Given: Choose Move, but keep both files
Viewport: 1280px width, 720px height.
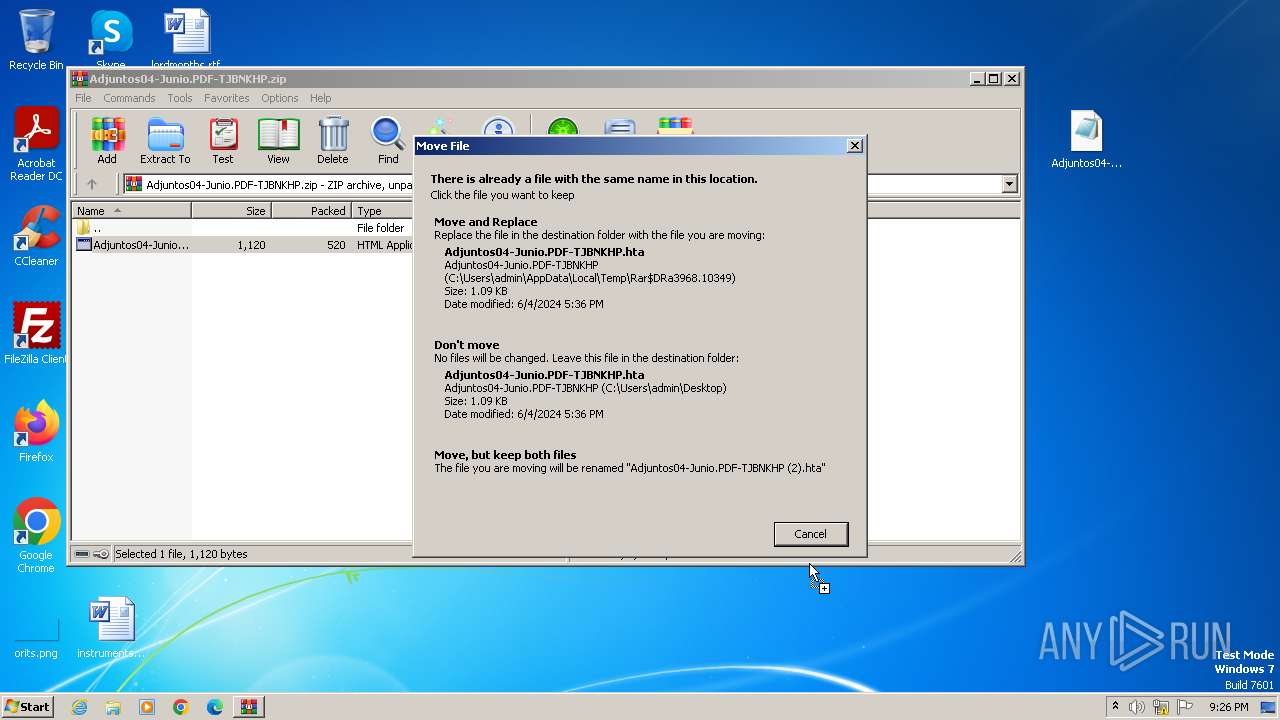Looking at the screenshot, I should click(x=638, y=461).
